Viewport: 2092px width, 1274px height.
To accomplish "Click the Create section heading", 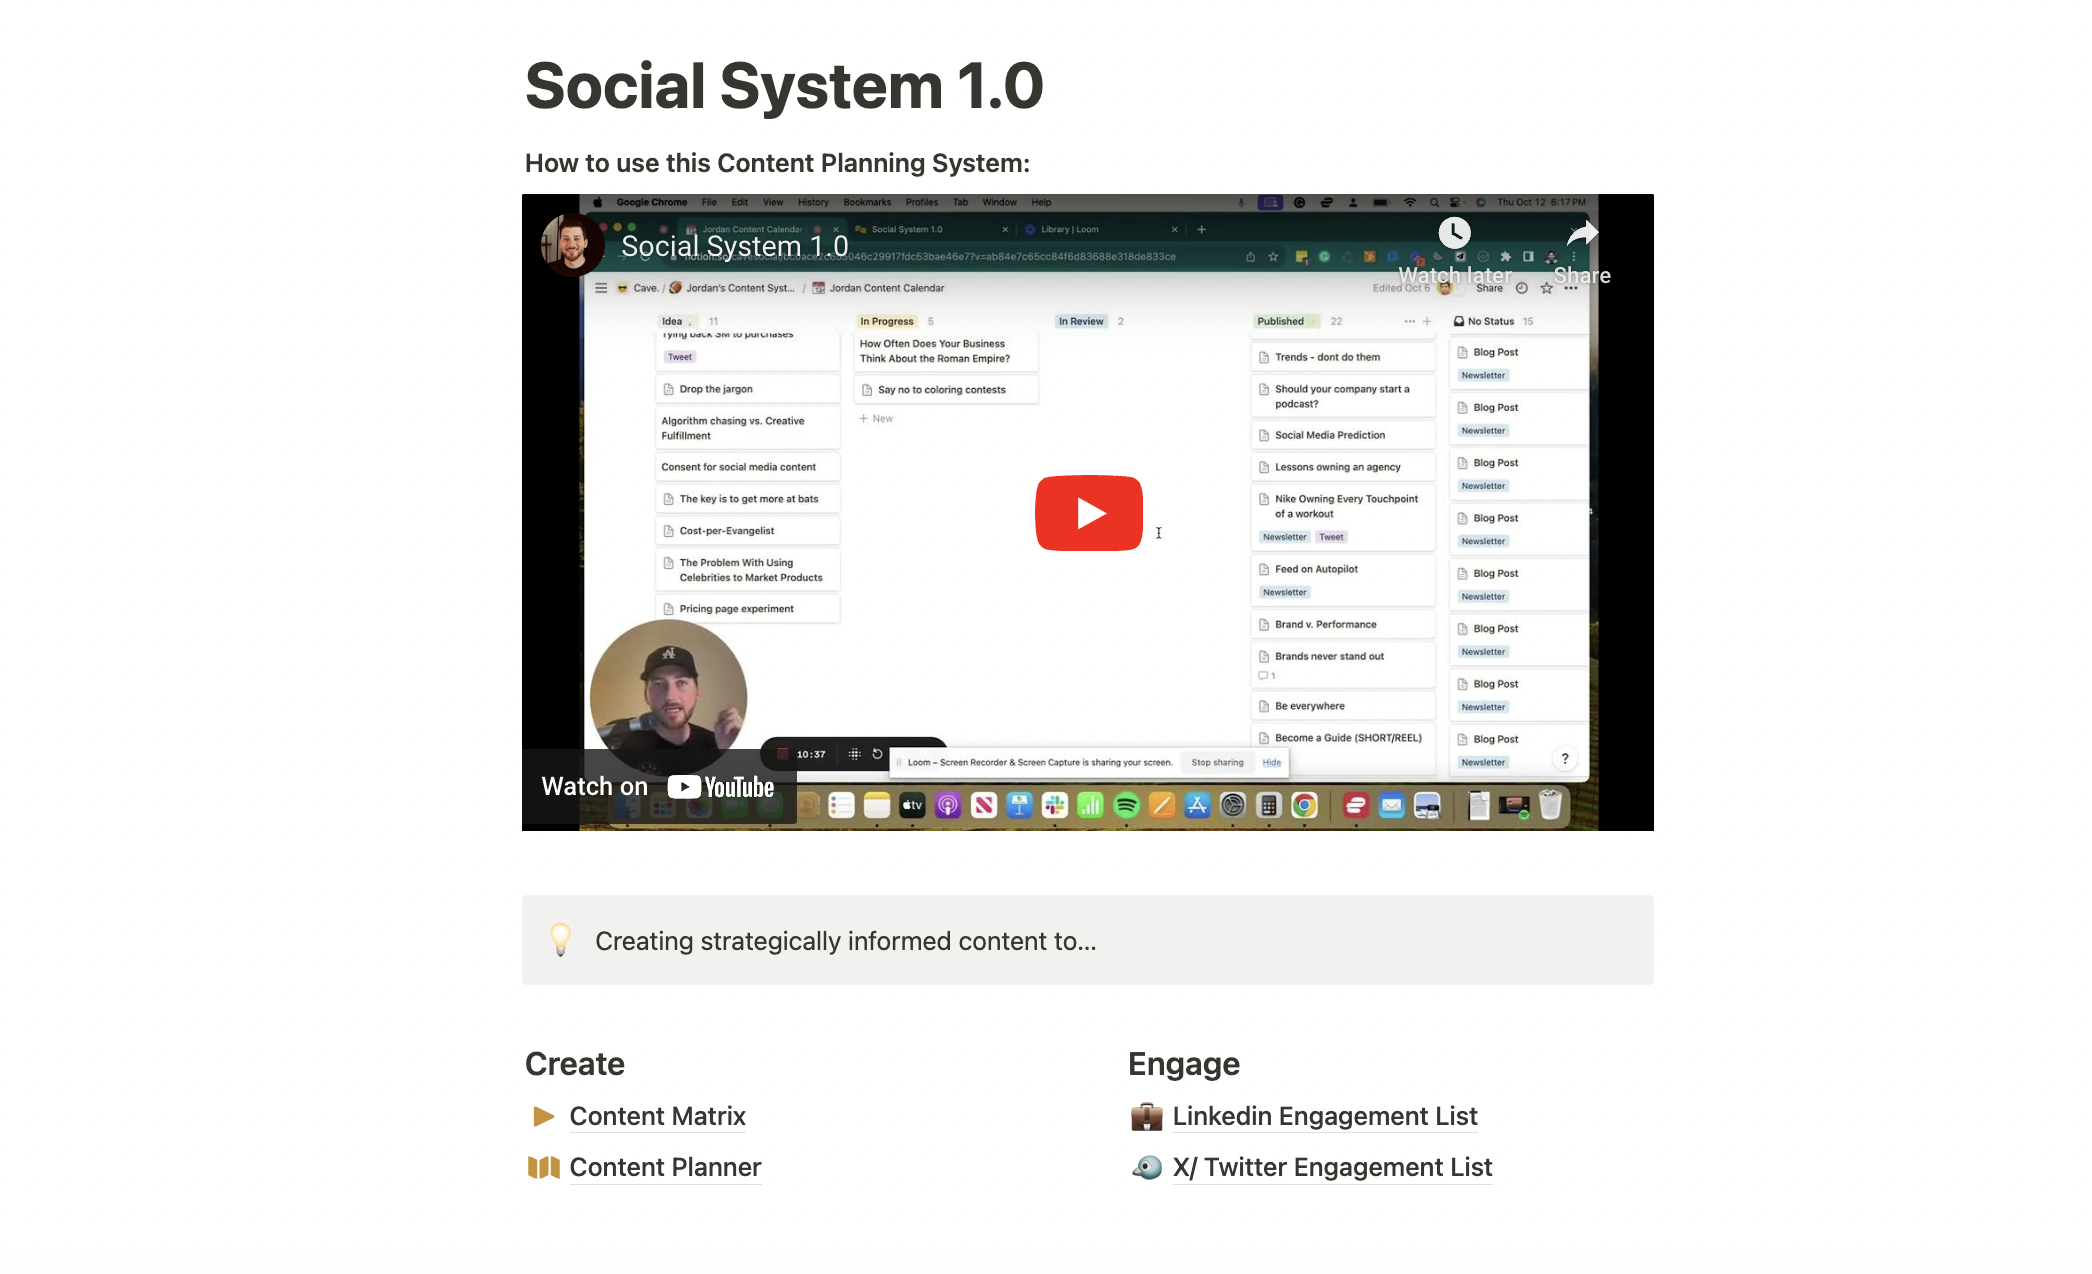I will 575,1064.
